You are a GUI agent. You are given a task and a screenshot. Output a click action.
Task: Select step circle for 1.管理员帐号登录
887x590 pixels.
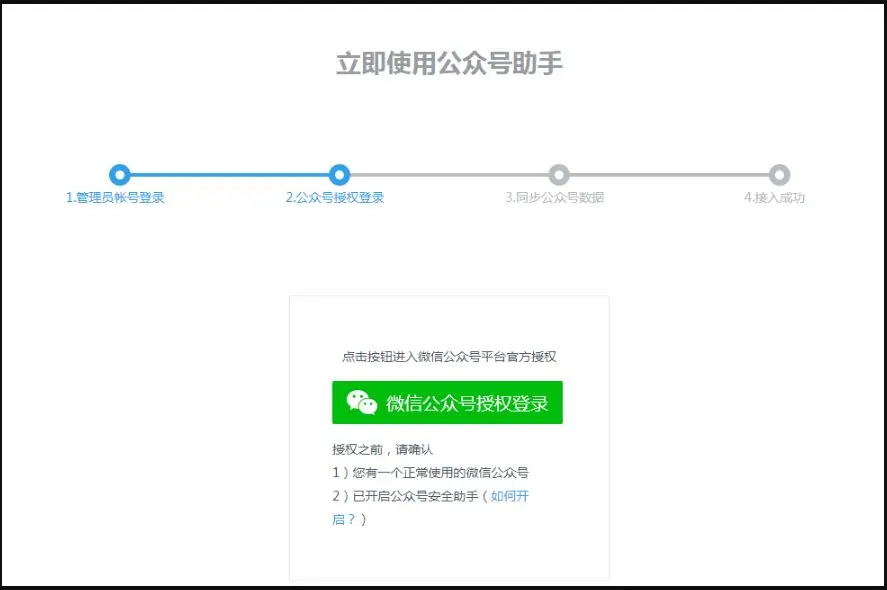pyautogui.click(x=120, y=175)
